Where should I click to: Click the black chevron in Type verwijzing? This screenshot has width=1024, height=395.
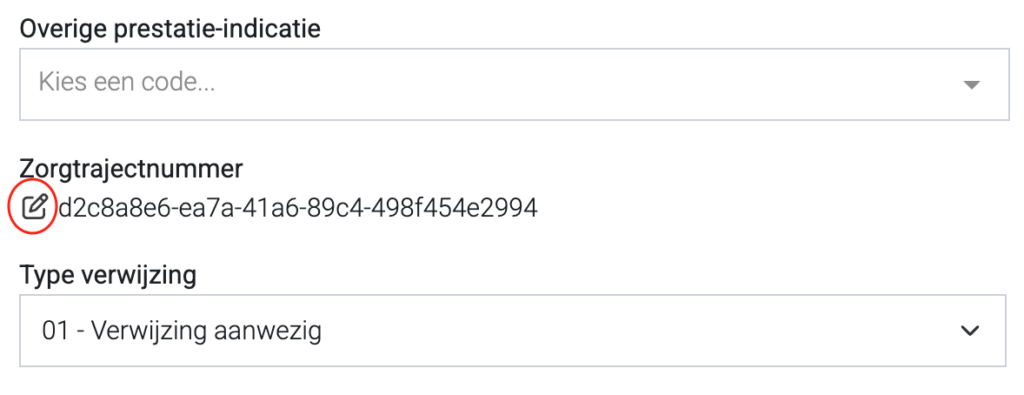click(970, 331)
